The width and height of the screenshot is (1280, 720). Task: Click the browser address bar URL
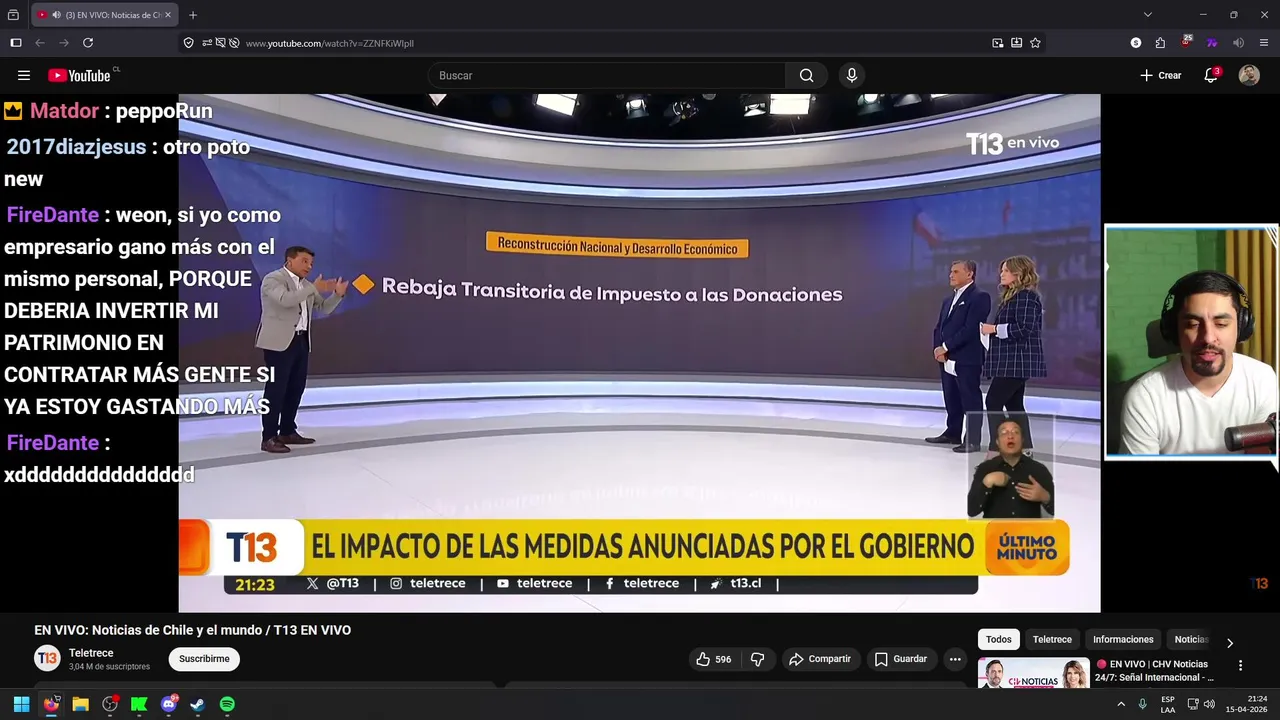[330, 43]
